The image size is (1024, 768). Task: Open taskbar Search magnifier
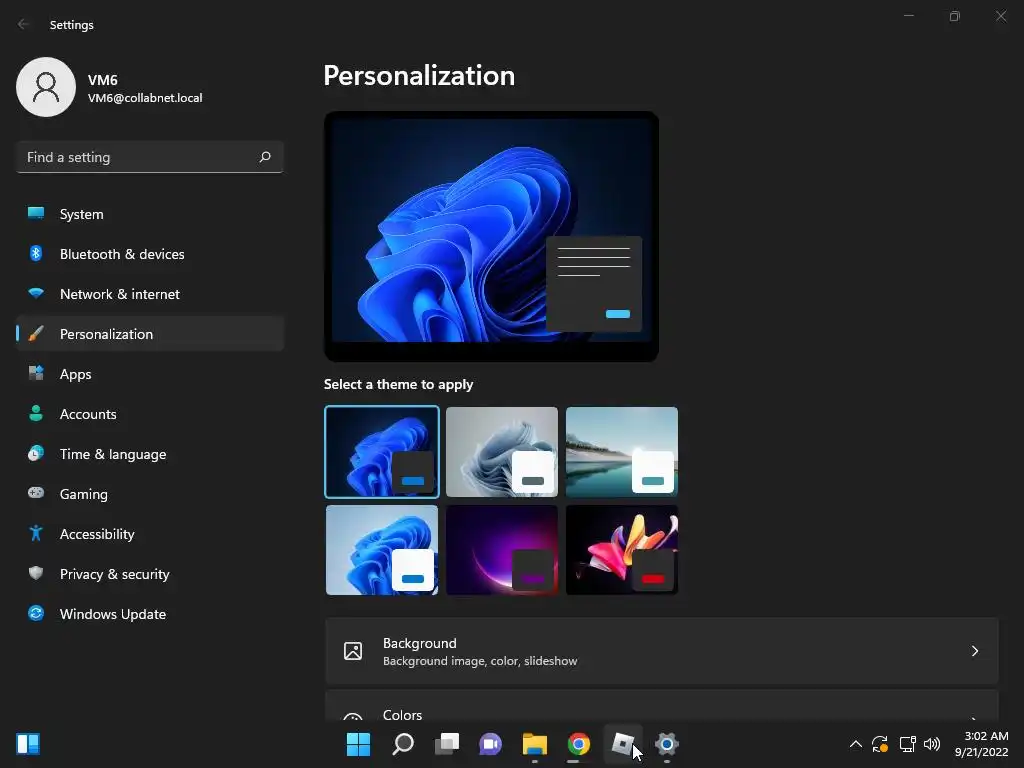[402, 744]
